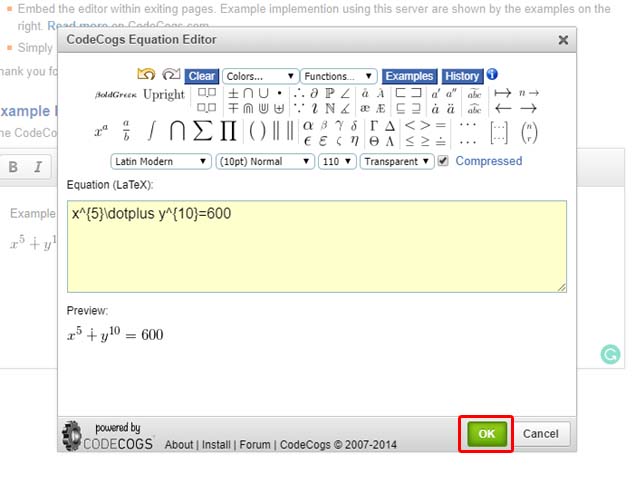The width and height of the screenshot is (640, 480).
Task: Close the CodeCogs Equation Editor dialog
Action: pos(563,40)
